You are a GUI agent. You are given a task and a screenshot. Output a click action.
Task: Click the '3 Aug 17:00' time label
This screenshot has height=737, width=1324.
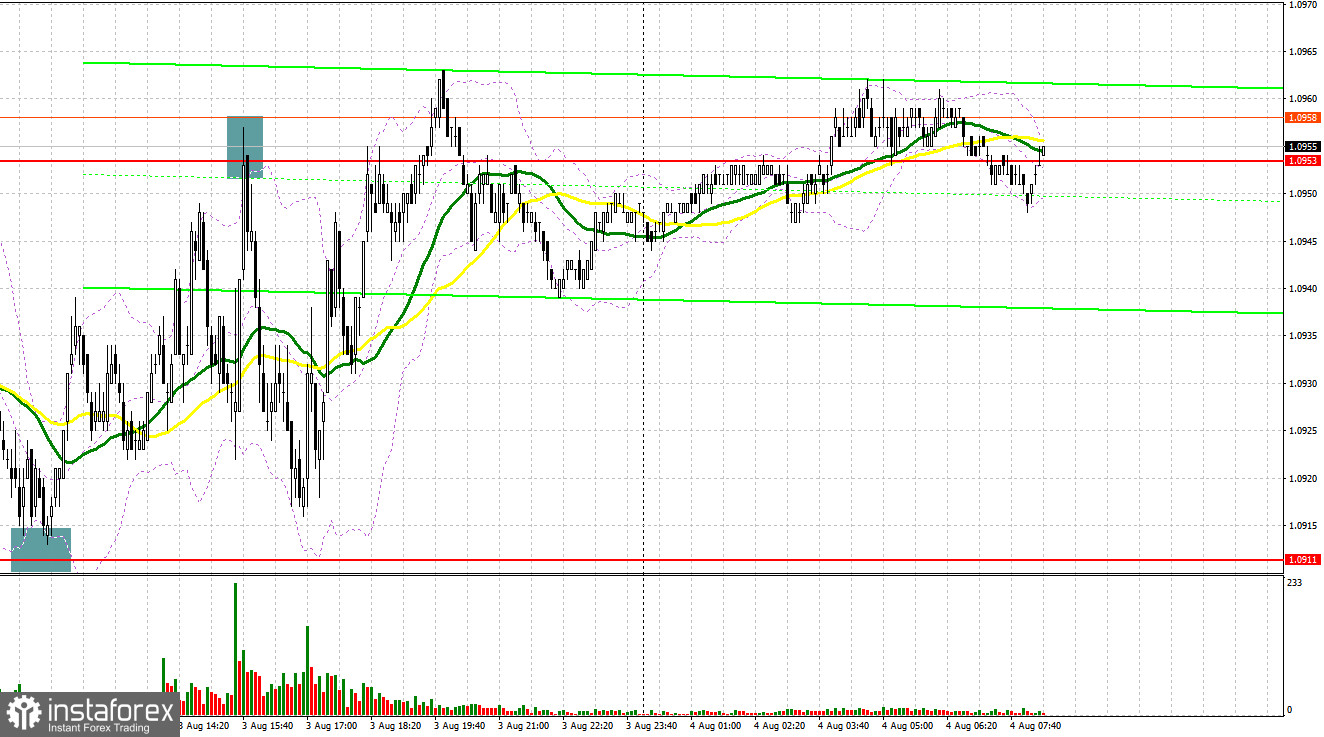coord(334,724)
